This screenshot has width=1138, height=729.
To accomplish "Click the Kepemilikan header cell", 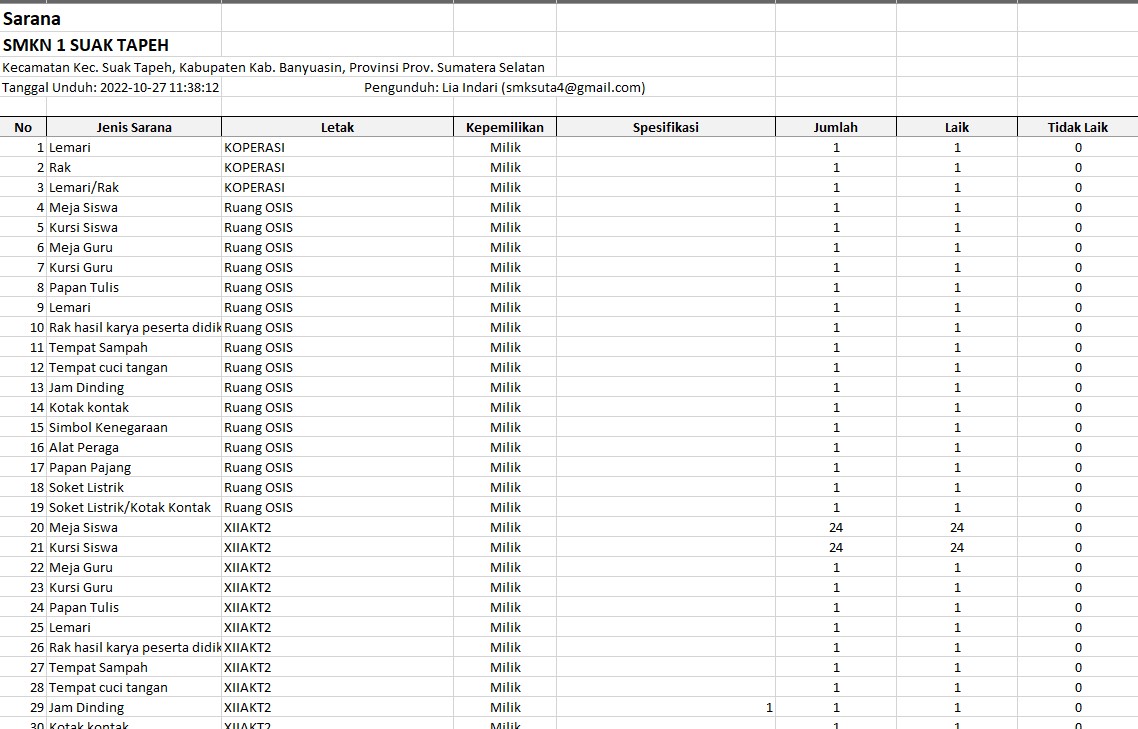I will (505, 127).
